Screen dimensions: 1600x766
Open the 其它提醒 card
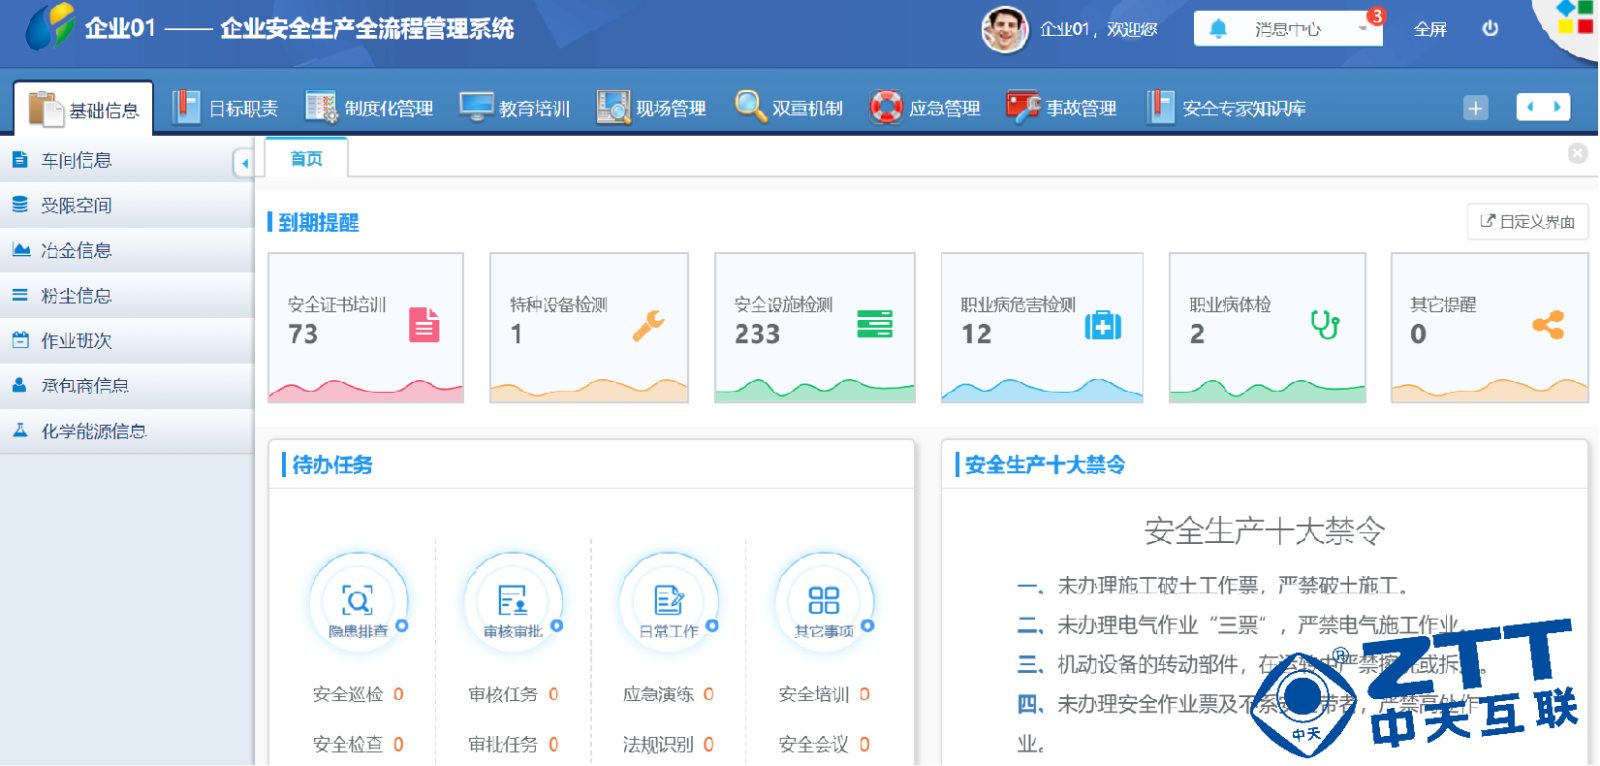pyautogui.click(x=1489, y=328)
